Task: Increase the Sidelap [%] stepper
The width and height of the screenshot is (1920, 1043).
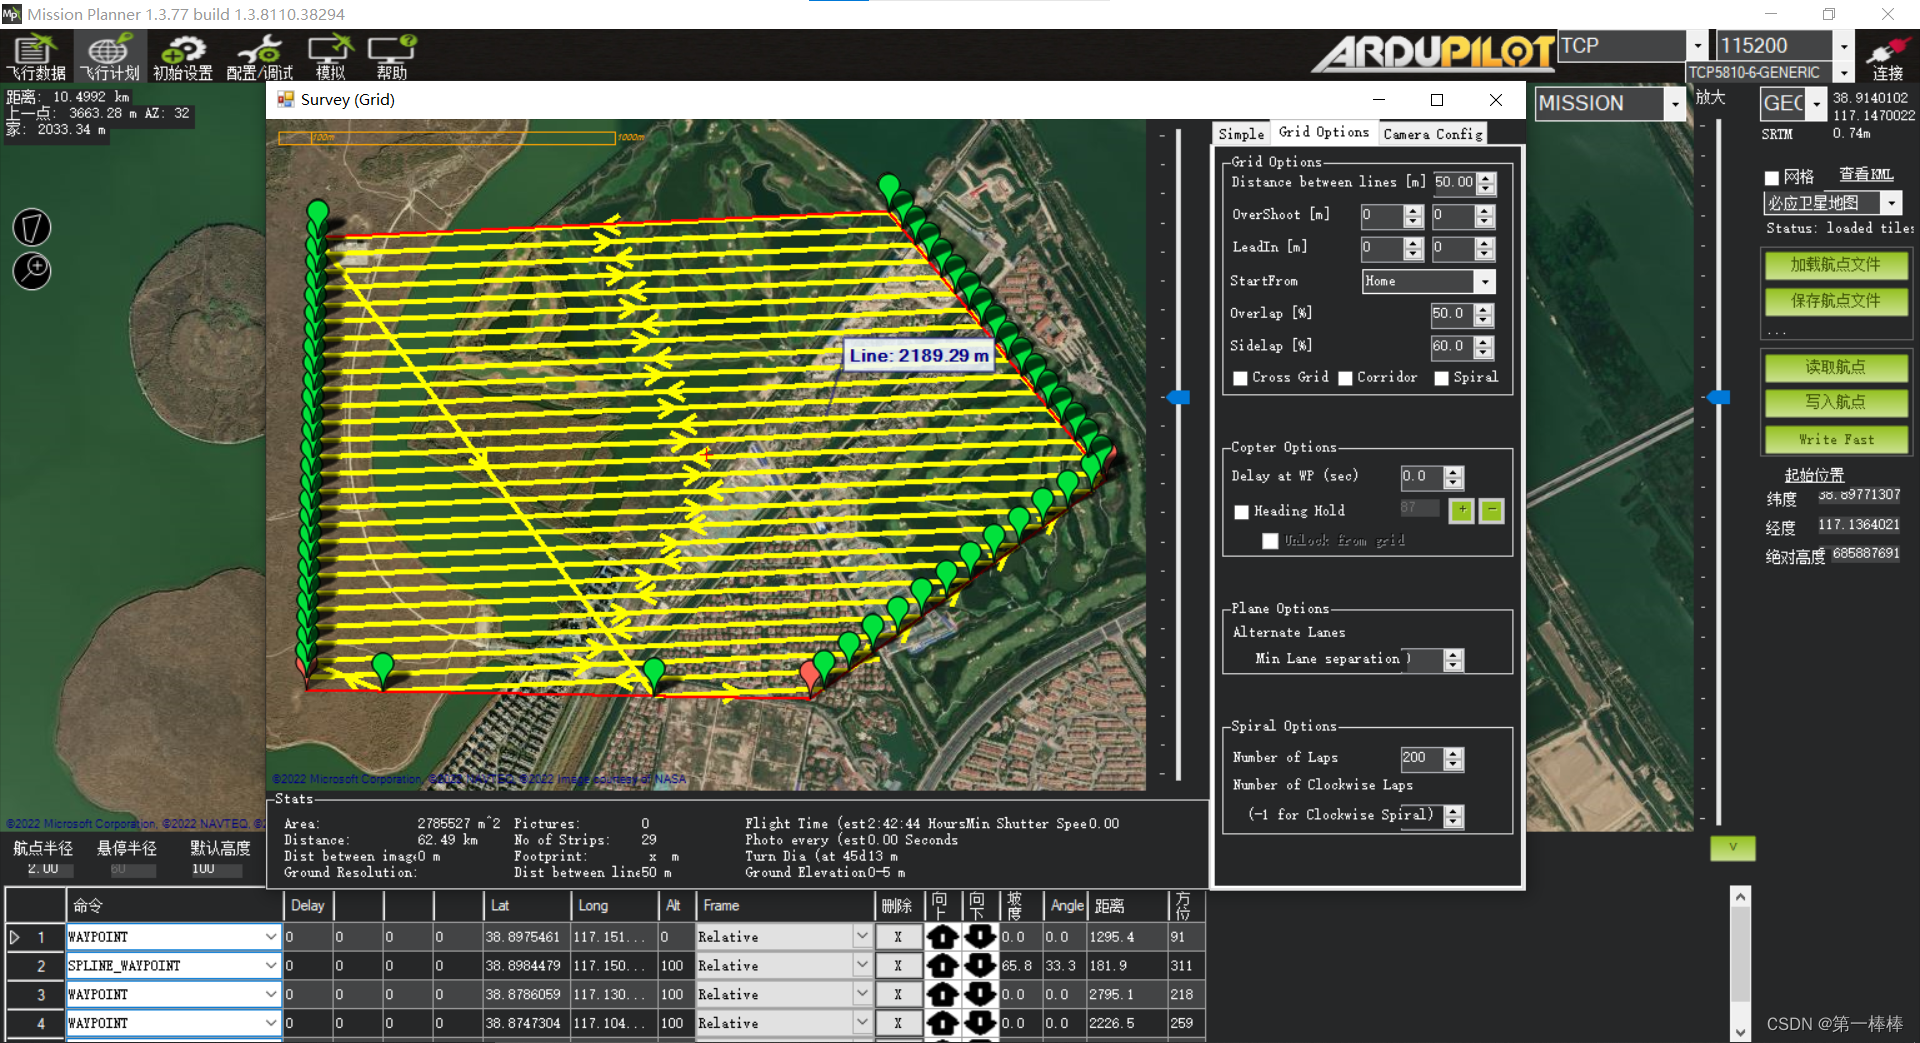Action: click(1484, 342)
